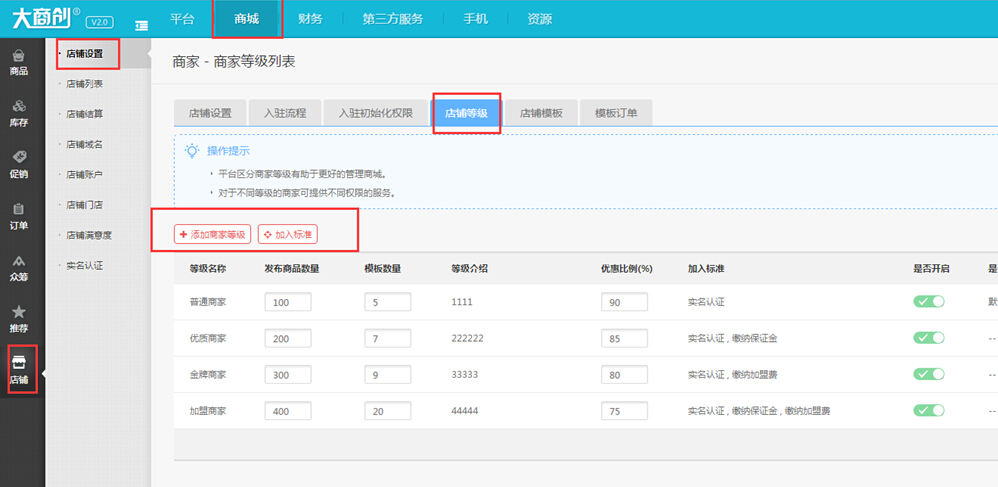Open the 商品 sidebar icon
Image resolution: width=998 pixels, height=487 pixels.
click(18, 62)
